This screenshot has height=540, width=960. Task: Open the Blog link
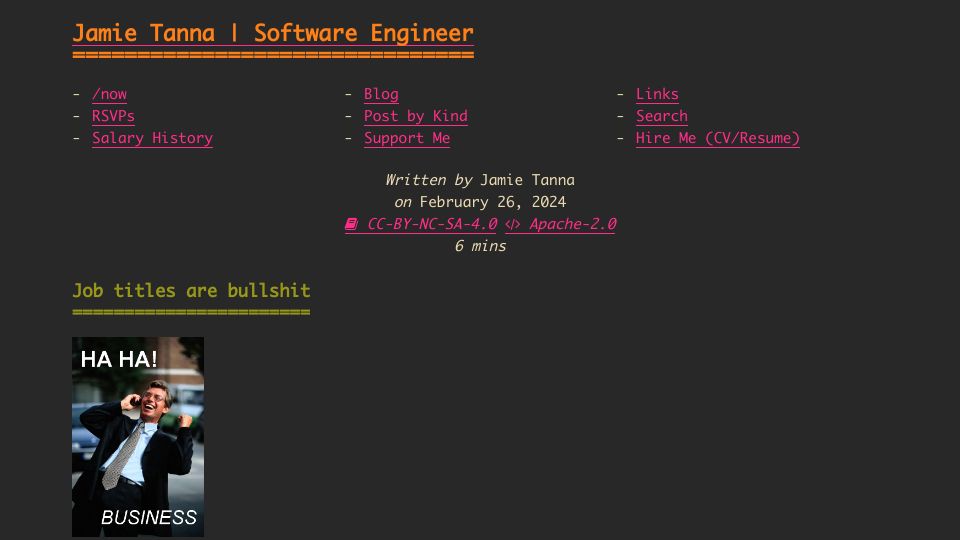[x=381, y=94]
